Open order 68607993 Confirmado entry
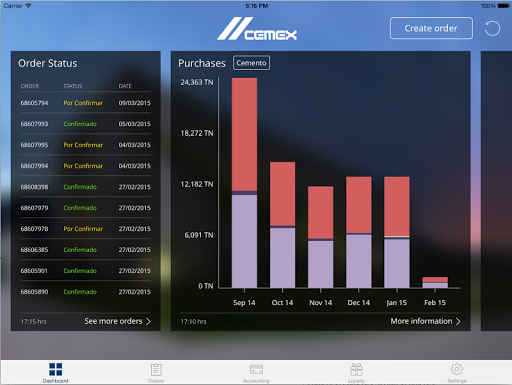512x385 pixels. [86, 124]
